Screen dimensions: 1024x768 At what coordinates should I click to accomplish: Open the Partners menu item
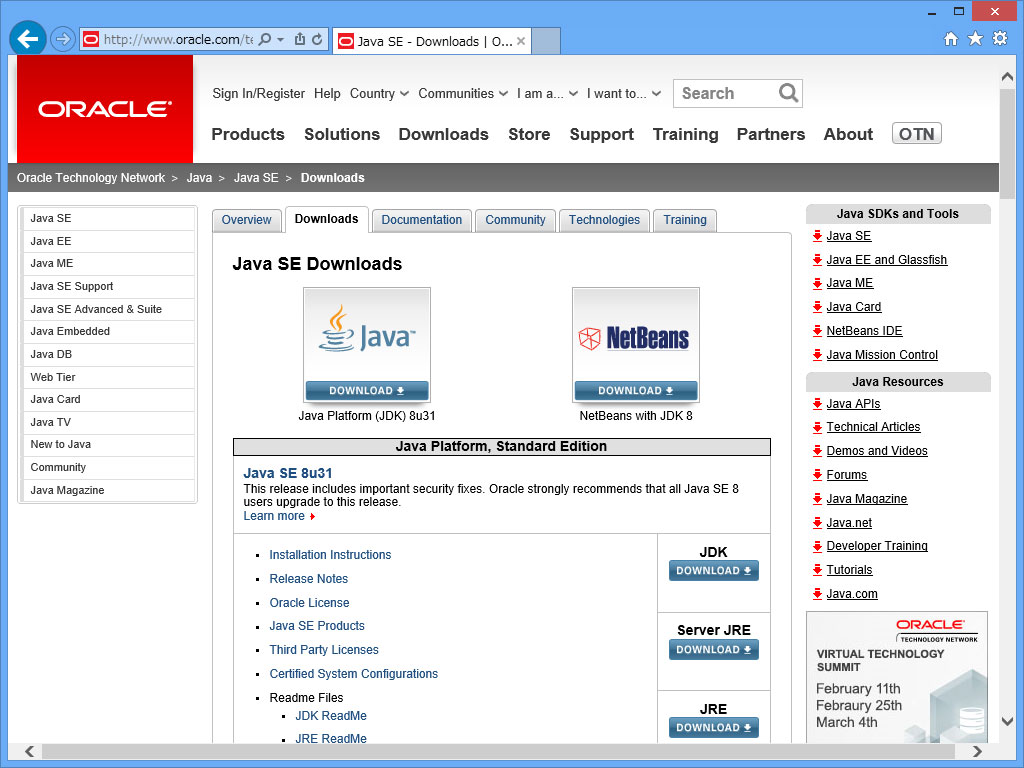(x=771, y=134)
